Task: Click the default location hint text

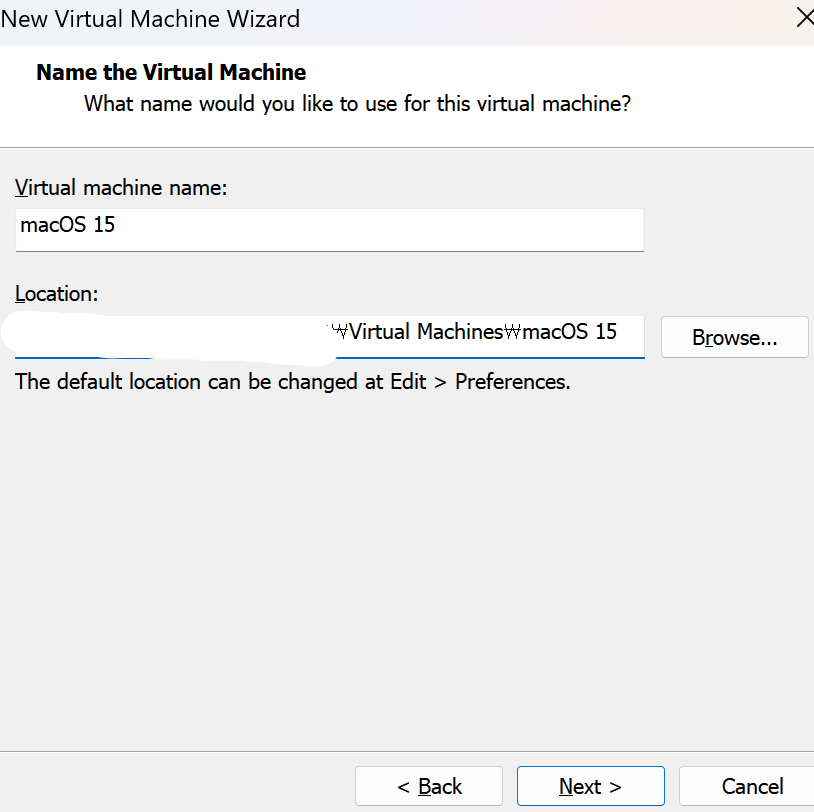Action: 292,382
